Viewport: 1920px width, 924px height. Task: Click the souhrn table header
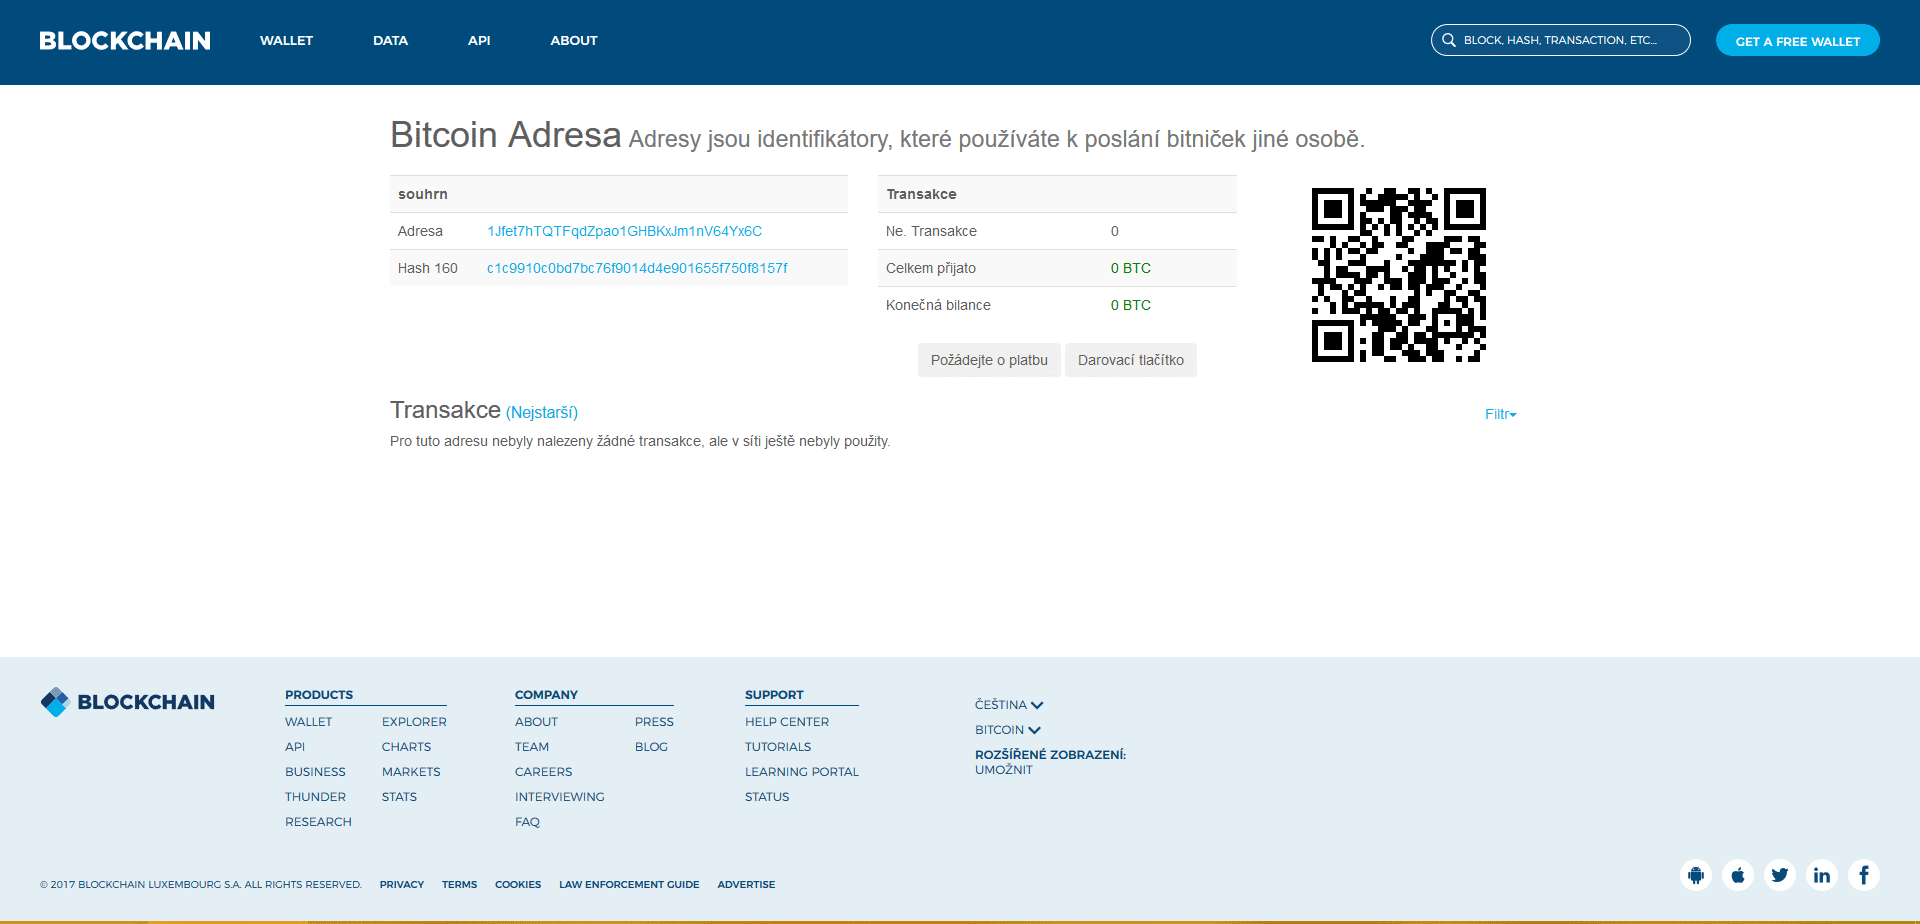point(423,194)
